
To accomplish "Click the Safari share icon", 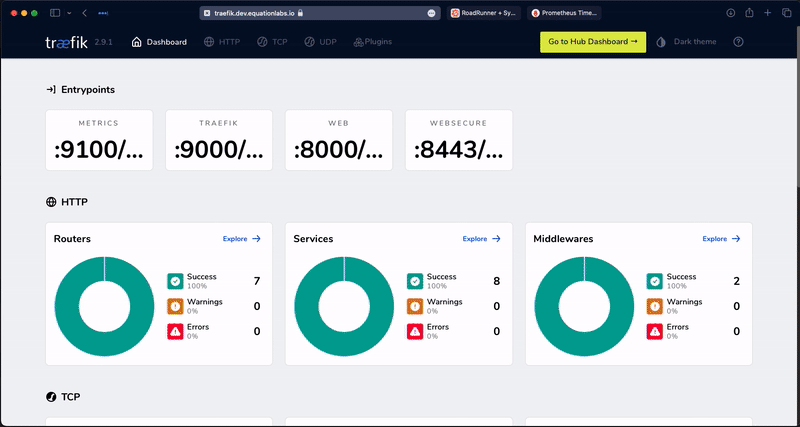I will [749, 13].
